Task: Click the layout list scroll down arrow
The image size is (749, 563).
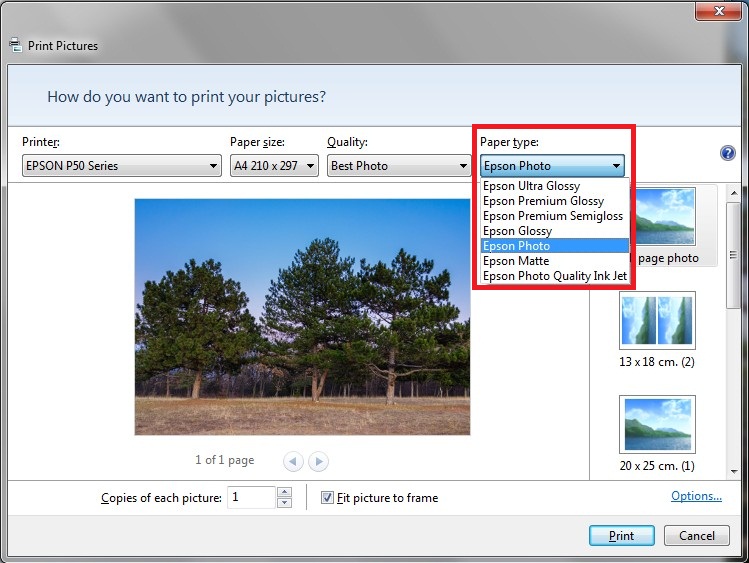Action: tap(734, 472)
